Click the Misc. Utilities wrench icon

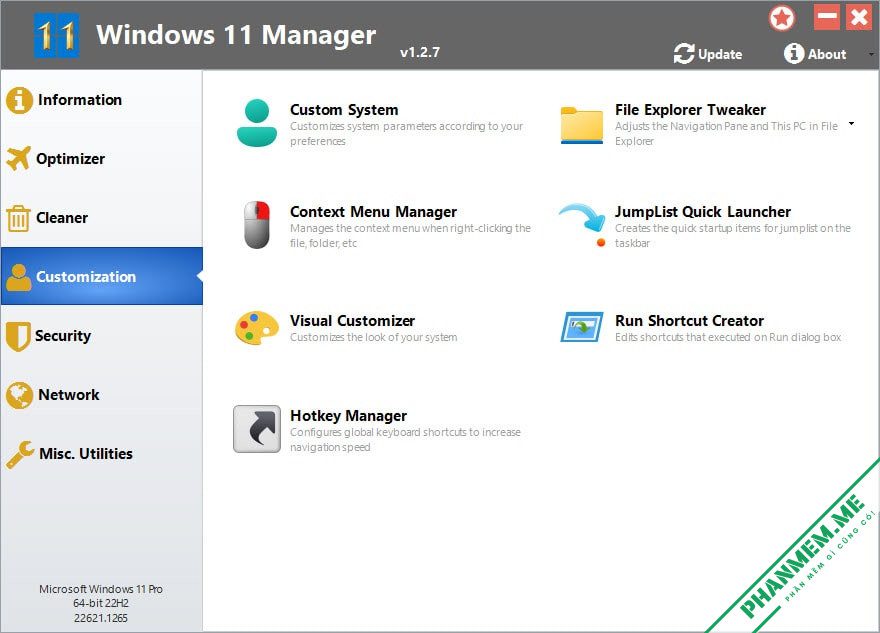(x=20, y=454)
